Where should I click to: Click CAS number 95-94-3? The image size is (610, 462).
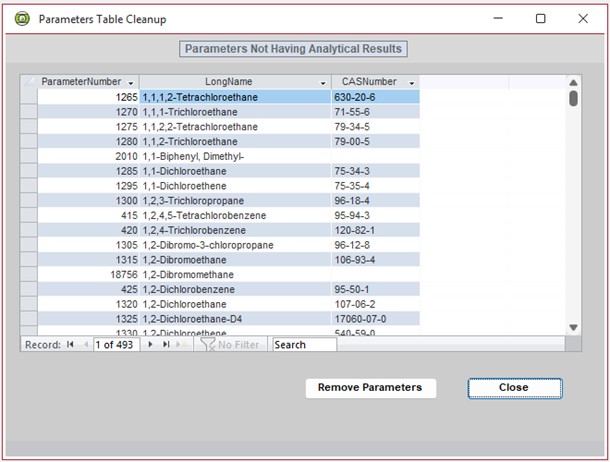tap(375, 215)
